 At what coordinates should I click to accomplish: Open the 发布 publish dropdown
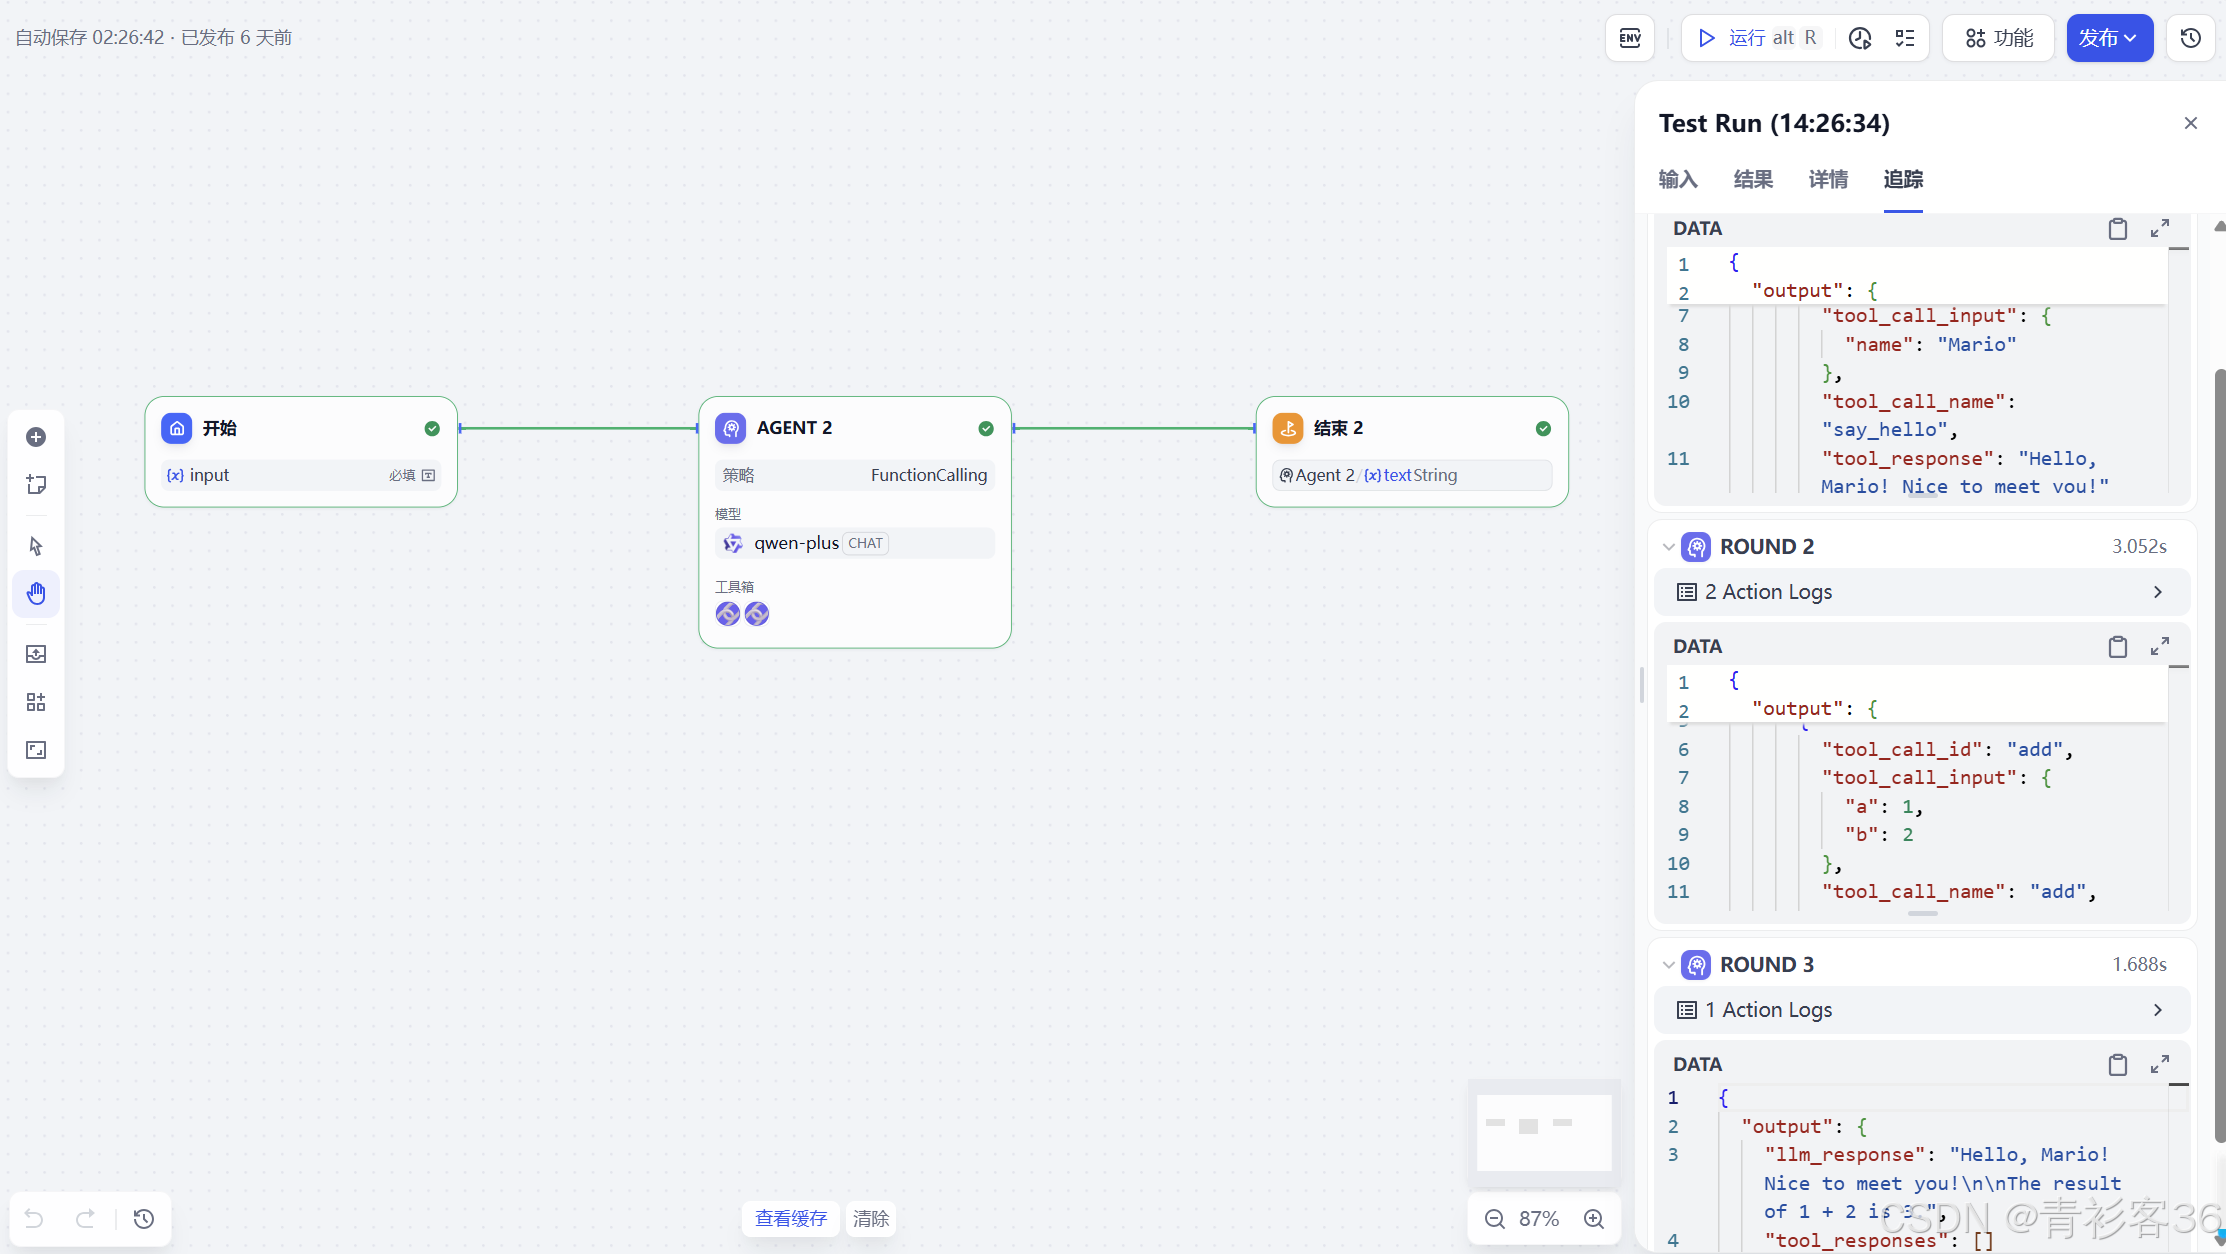tap(2109, 38)
